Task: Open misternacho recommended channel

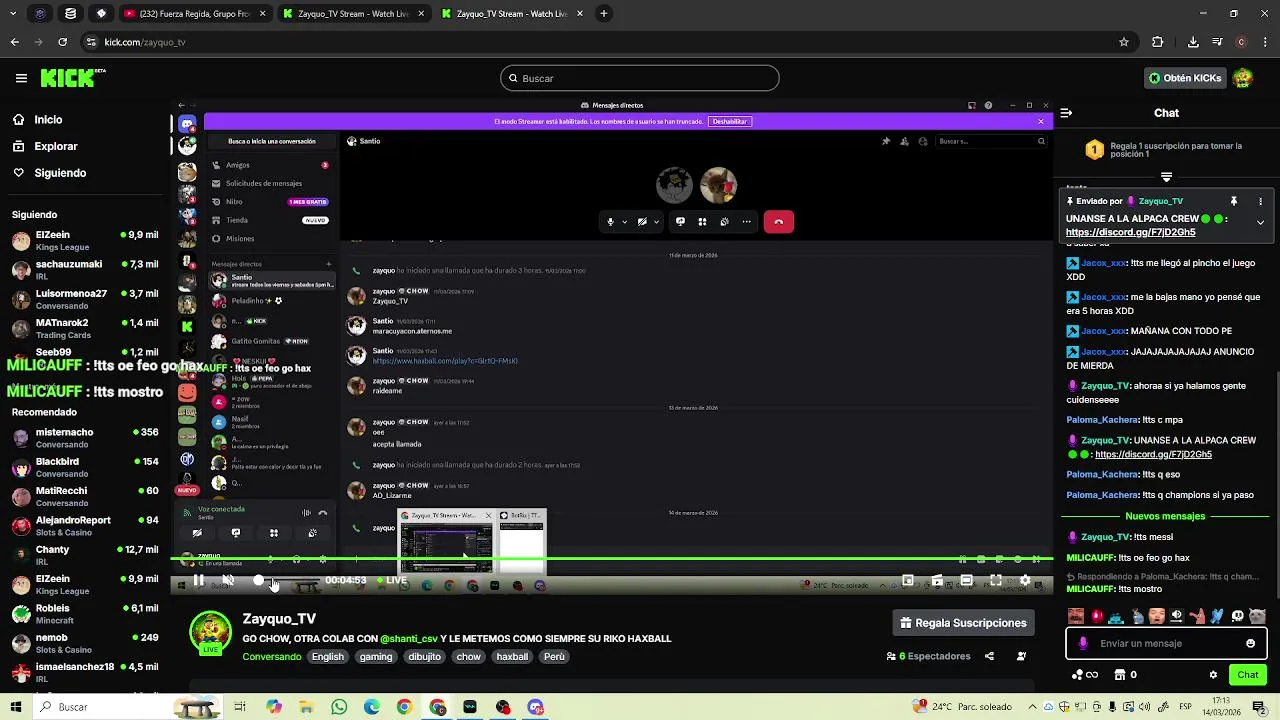Action: click(x=85, y=438)
